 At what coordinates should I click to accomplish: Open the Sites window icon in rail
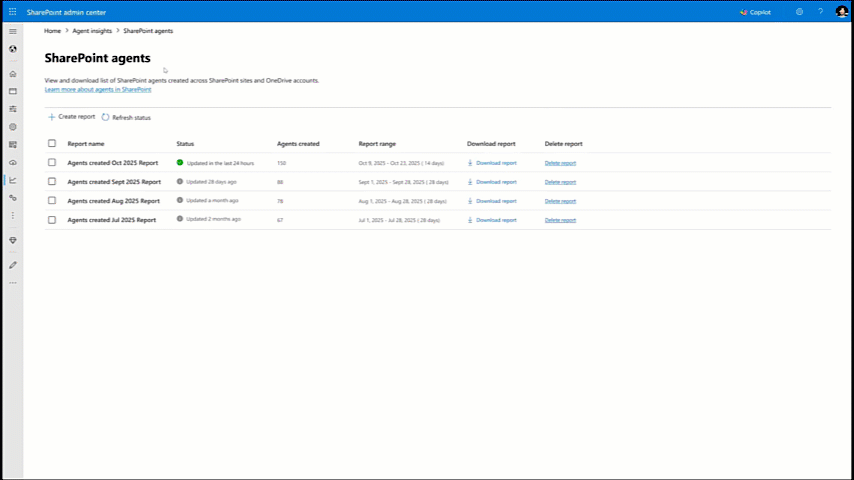[13, 92]
